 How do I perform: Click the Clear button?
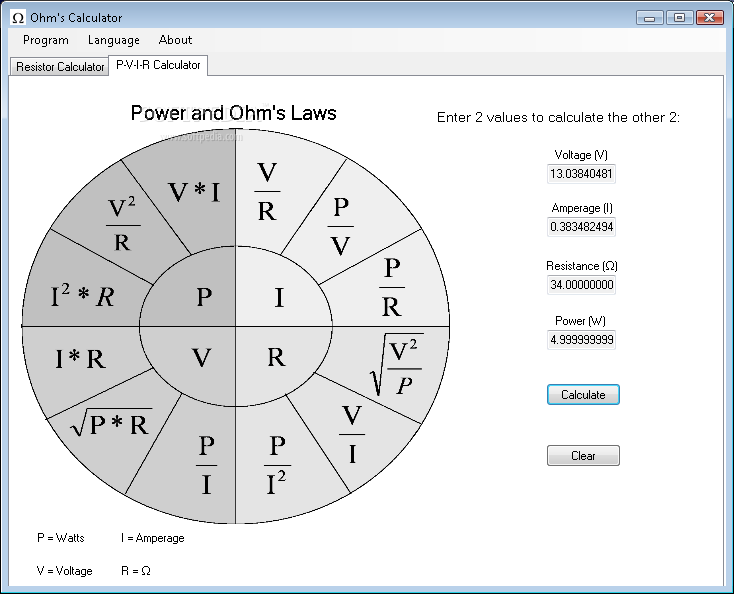click(x=583, y=455)
